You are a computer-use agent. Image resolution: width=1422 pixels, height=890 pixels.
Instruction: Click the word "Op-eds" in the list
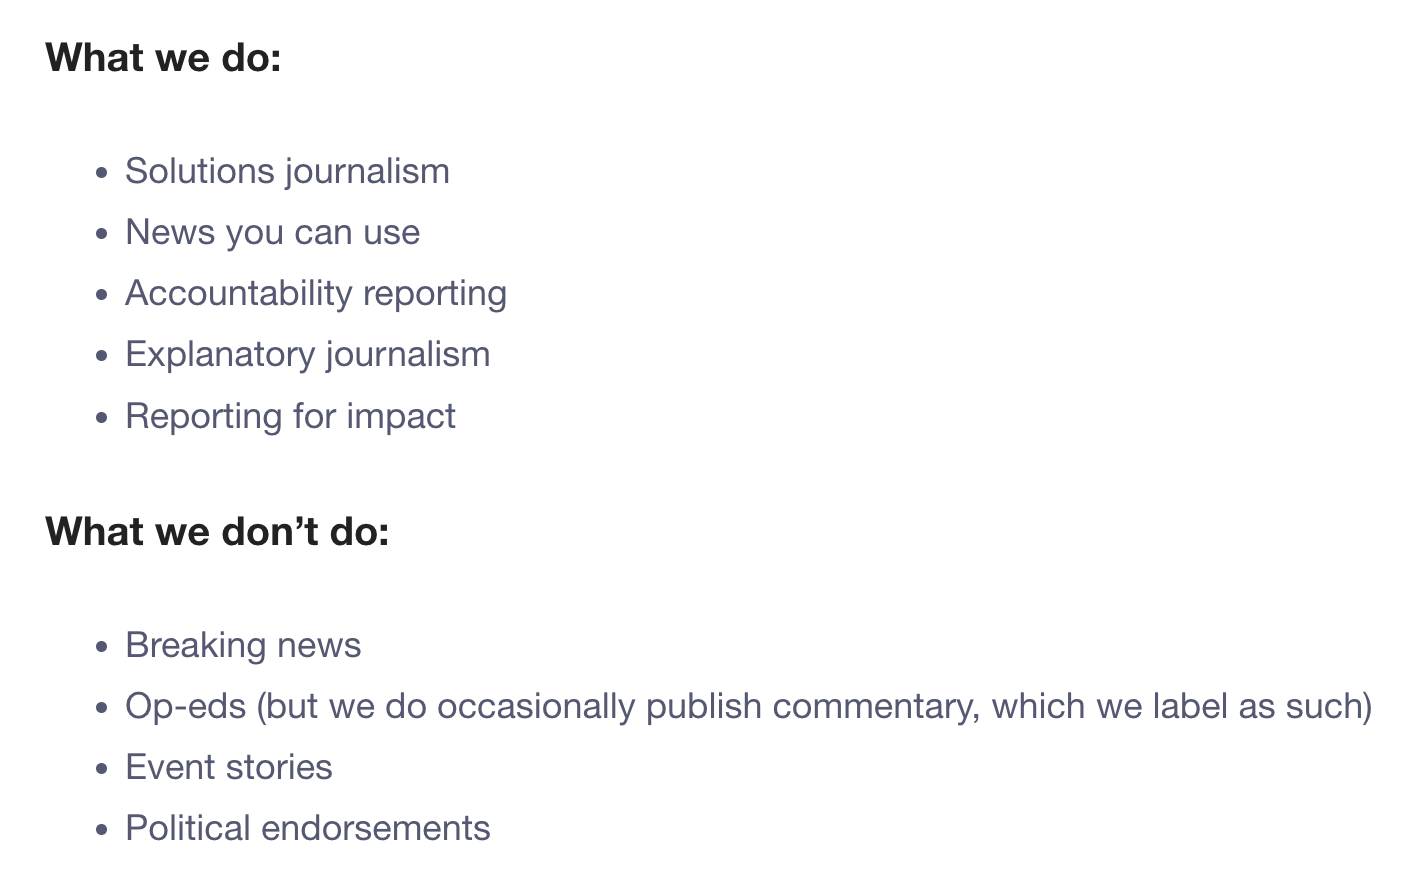tap(185, 706)
